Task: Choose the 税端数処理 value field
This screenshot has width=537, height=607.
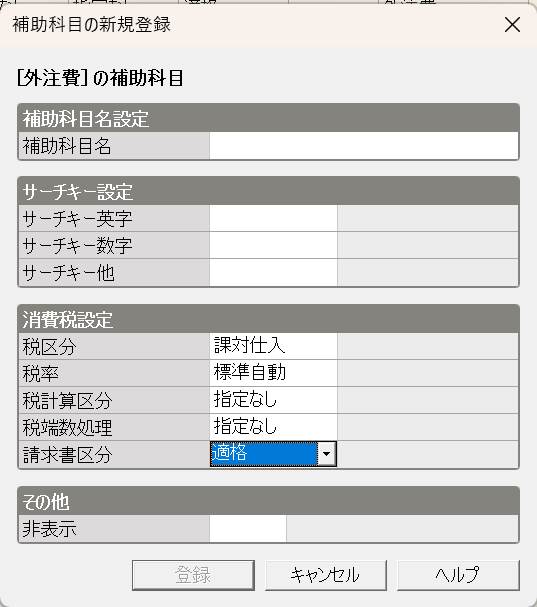Action: [x=273, y=427]
